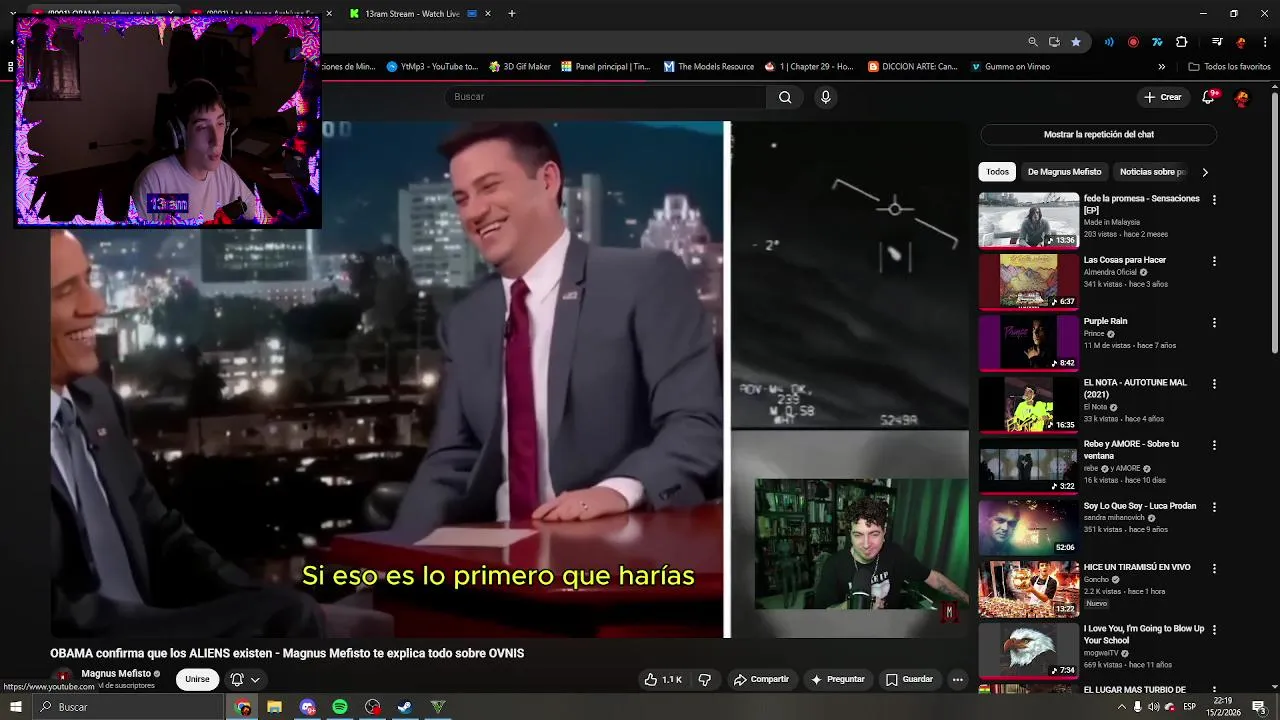Open 3D Gif Maker bookmark
Image resolution: width=1280 pixels, height=720 pixels.
click(x=520, y=67)
